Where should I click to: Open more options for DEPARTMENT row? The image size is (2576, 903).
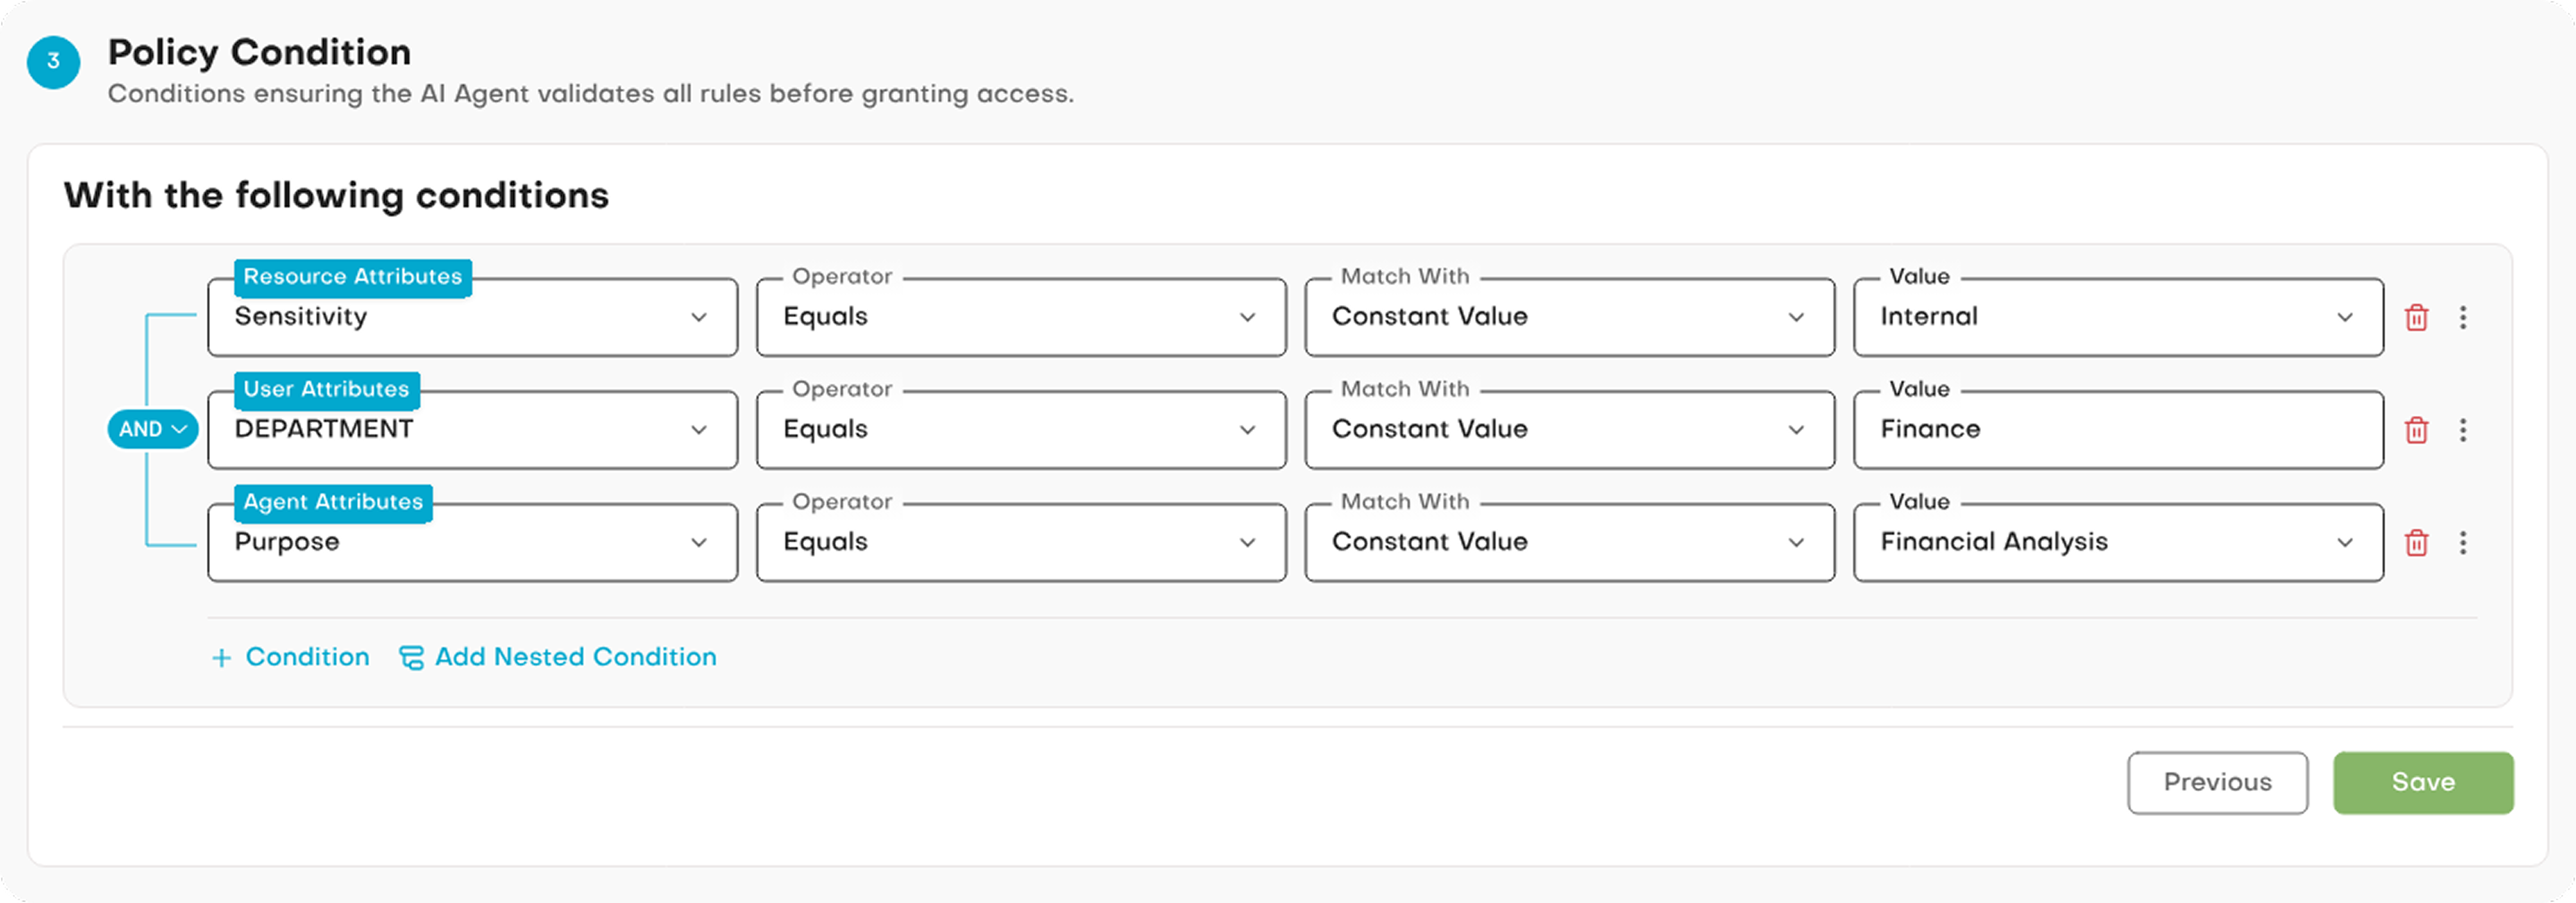pos(2463,430)
